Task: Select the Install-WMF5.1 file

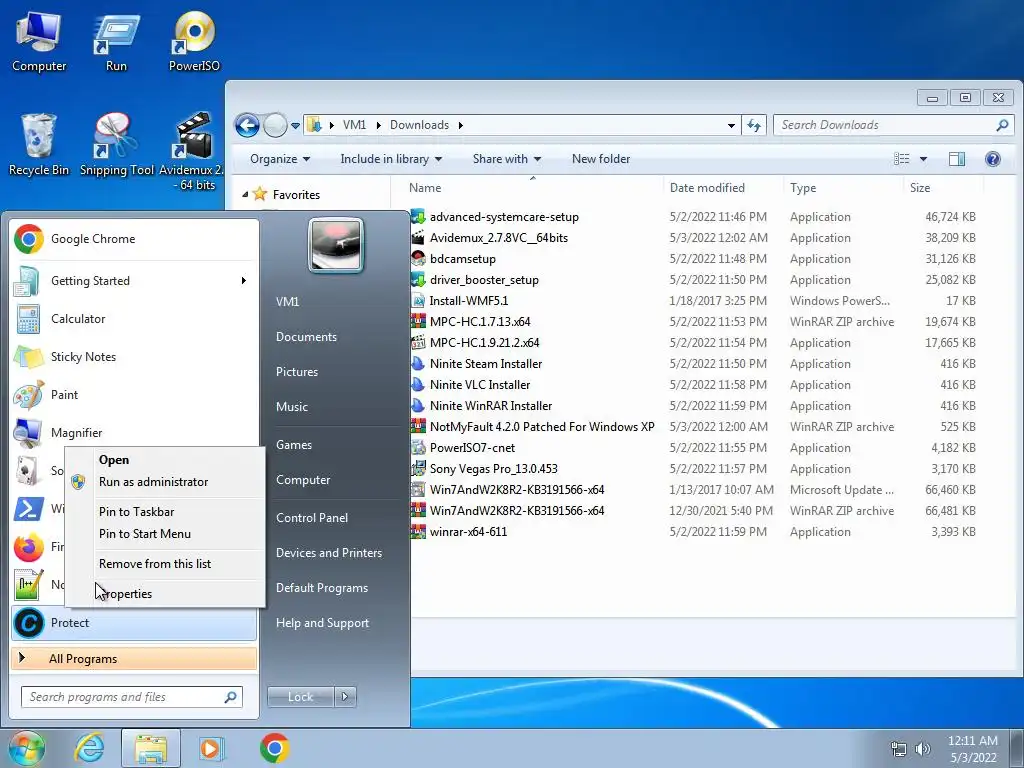Action: (468, 301)
